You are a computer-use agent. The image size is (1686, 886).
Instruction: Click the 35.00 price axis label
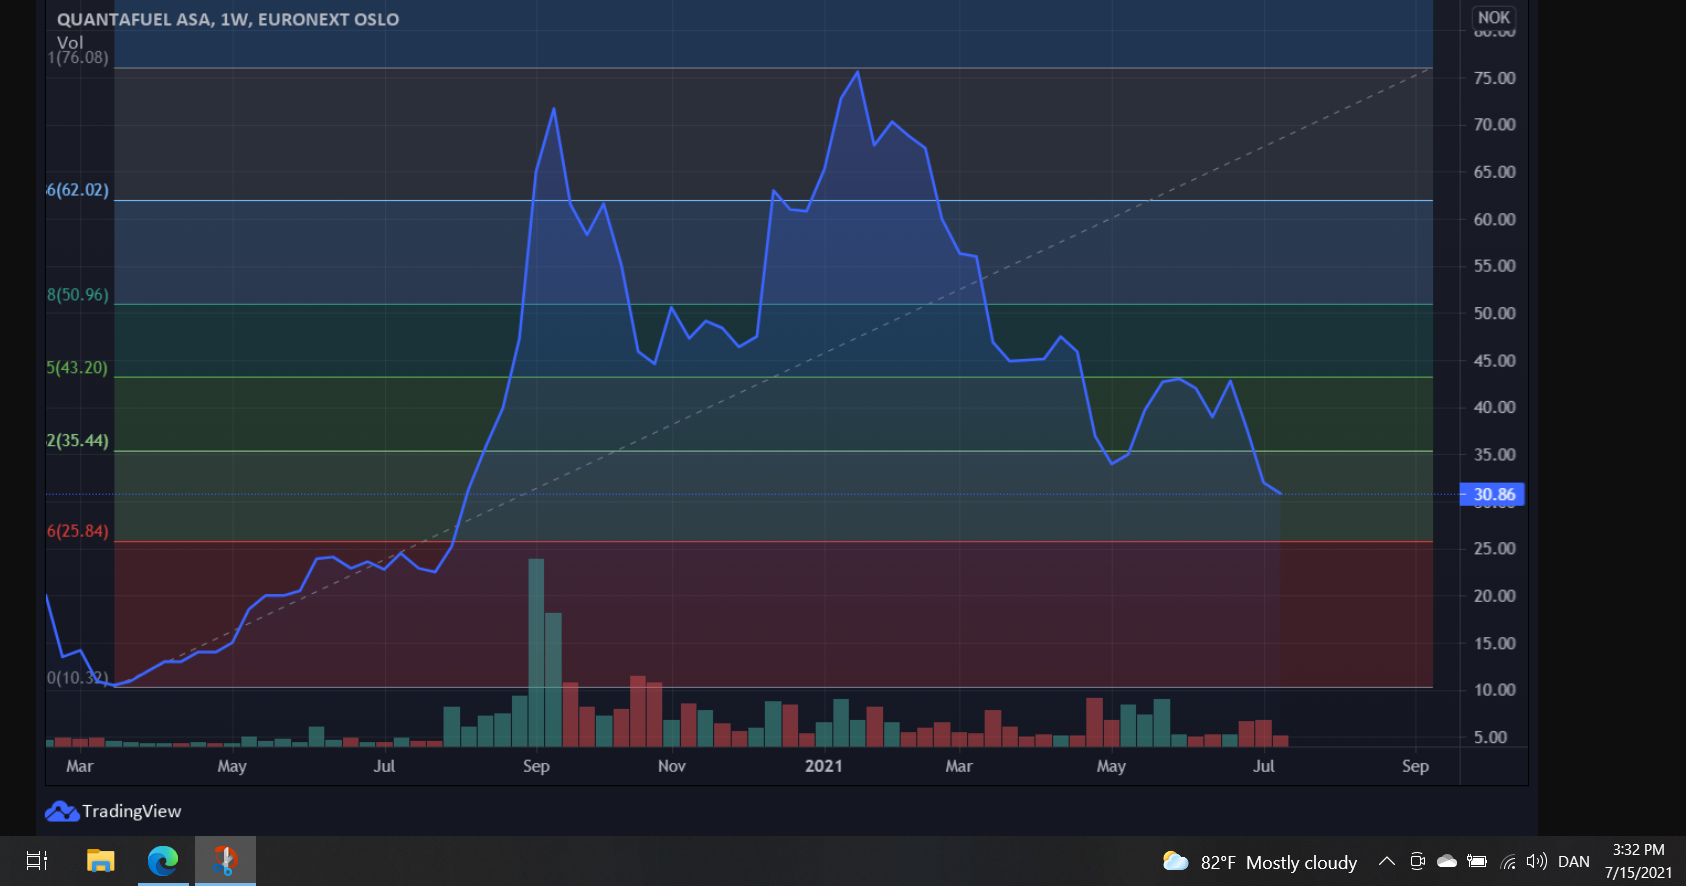pyautogui.click(x=1494, y=455)
